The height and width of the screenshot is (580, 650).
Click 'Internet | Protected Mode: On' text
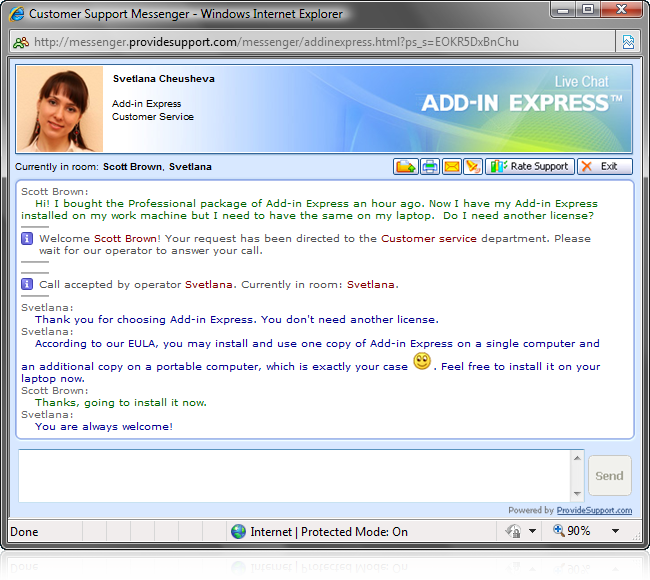coord(329,532)
